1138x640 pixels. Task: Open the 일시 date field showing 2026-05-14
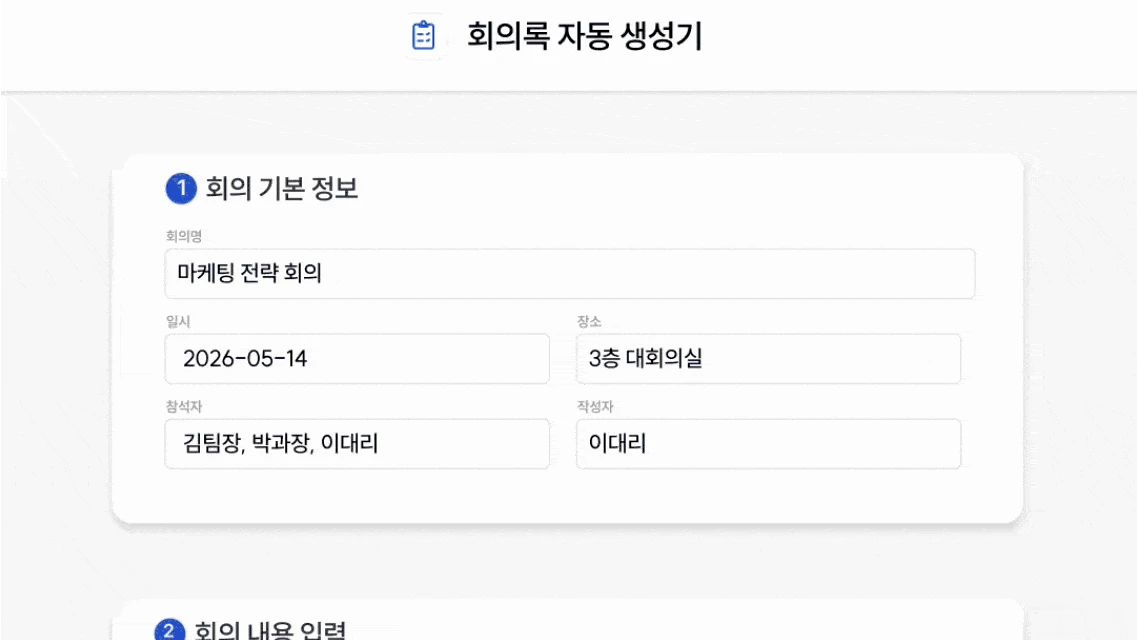357,358
